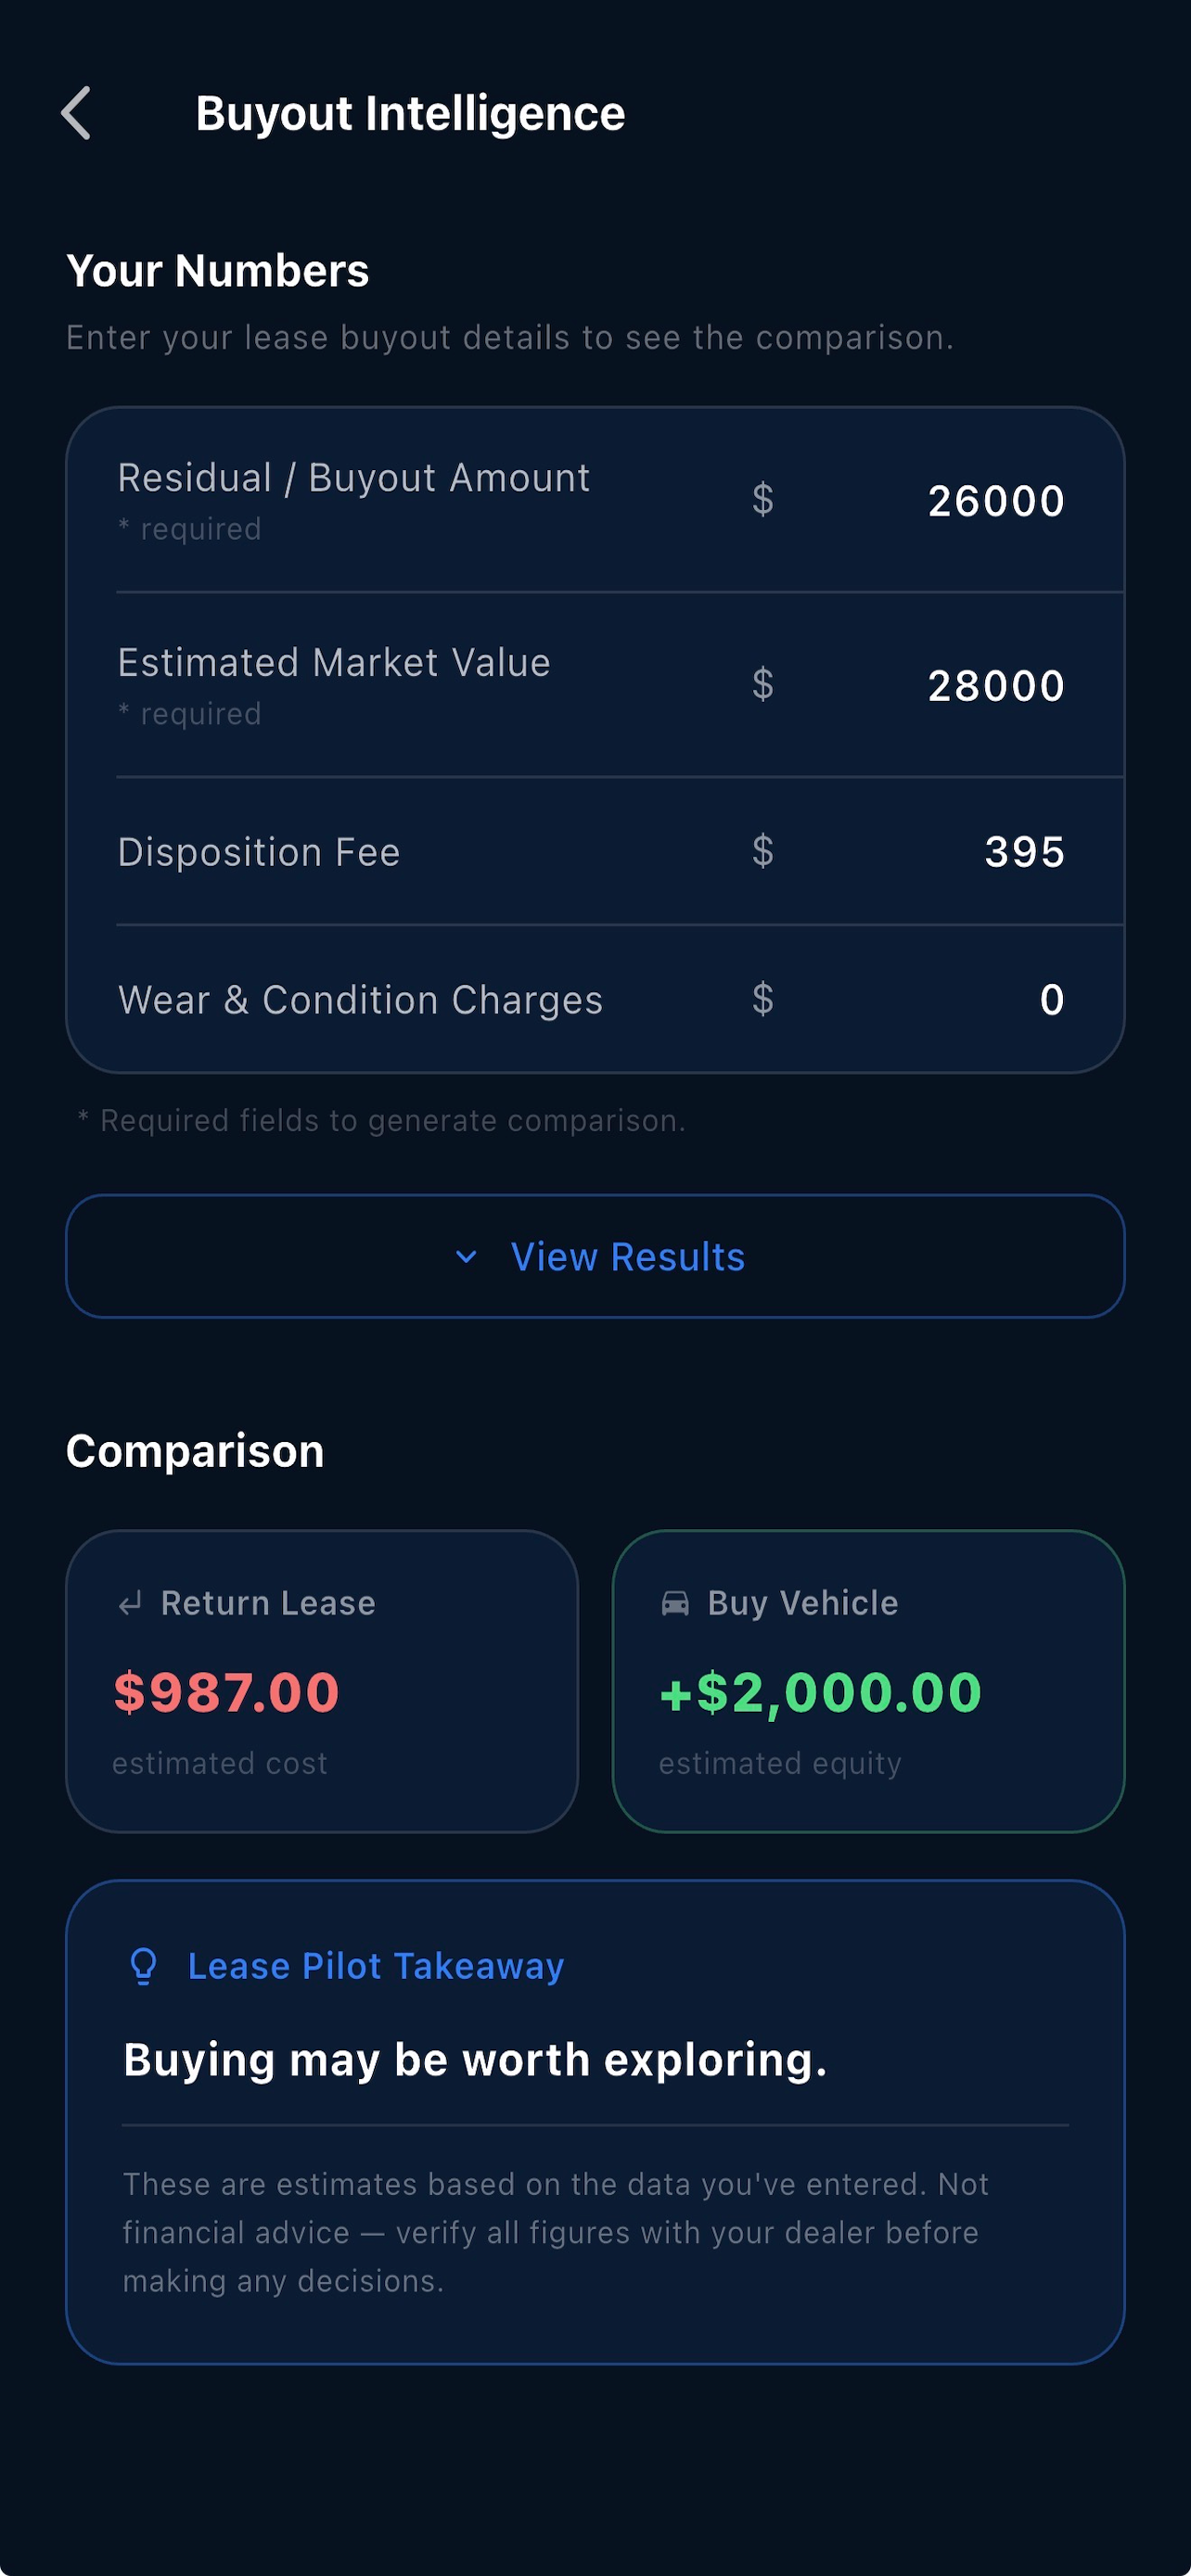
Task: Open the Return Lease comparison card
Action: click(322, 1681)
